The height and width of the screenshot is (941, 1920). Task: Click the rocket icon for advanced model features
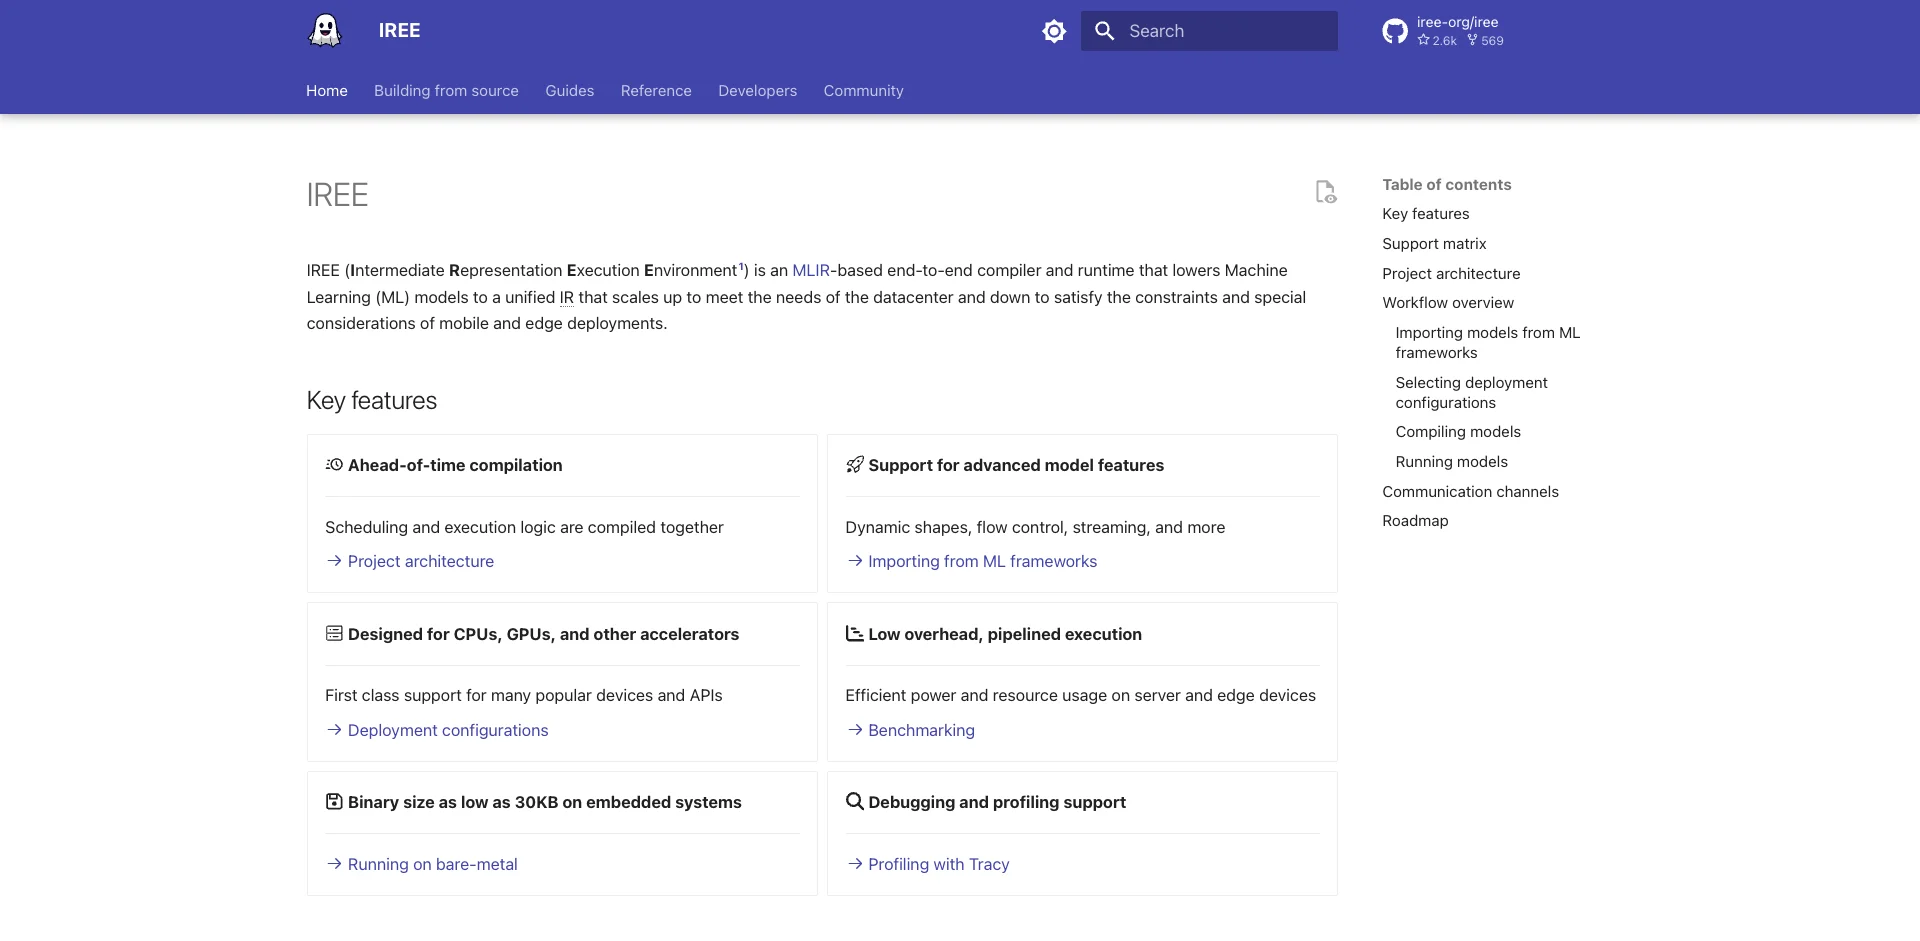pos(855,465)
